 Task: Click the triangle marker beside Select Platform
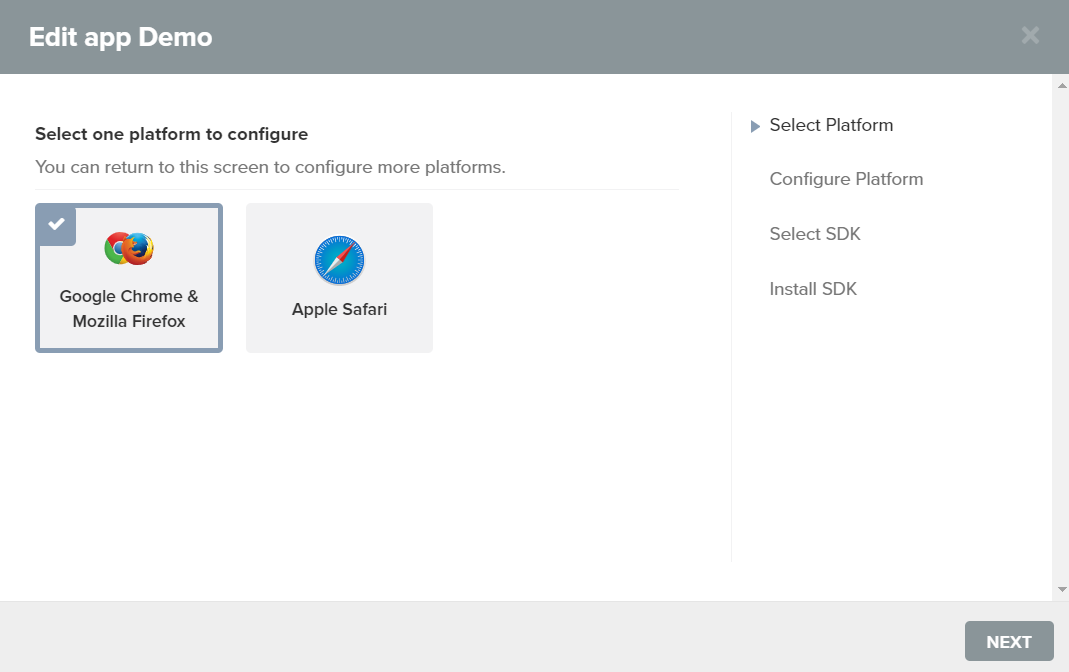click(756, 126)
